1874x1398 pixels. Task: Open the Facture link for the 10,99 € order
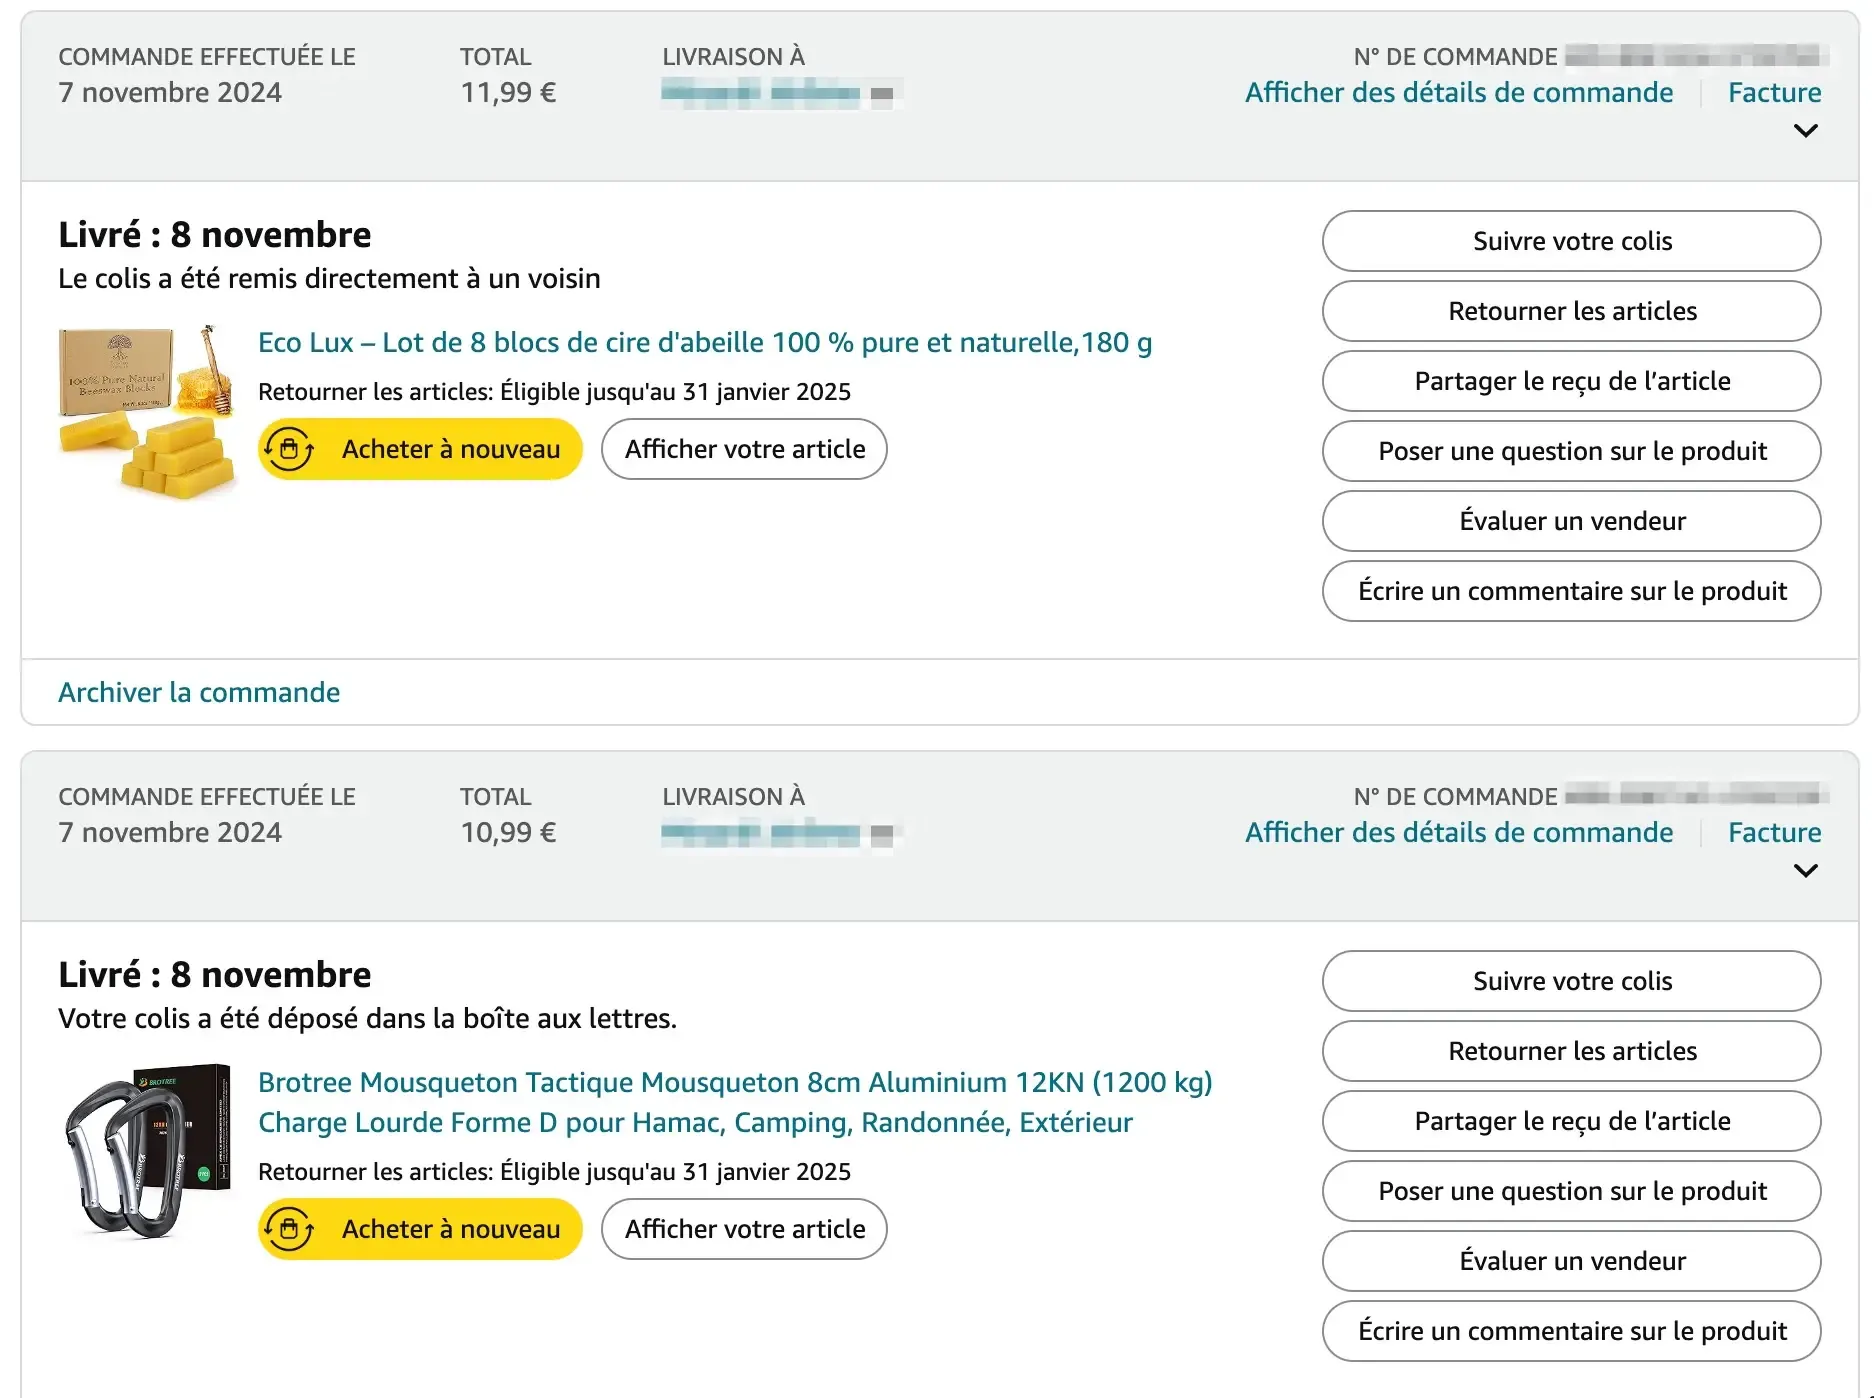(1774, 833)
